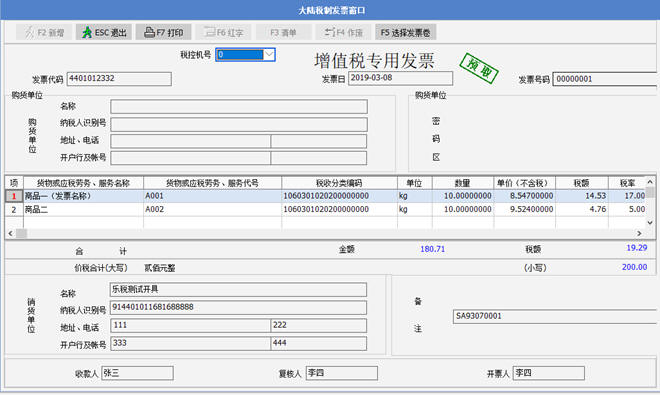This screenshot has height=395, width=660.
Task: Open the 税控机号 dropdown arrow
Action: pos(269,54)
